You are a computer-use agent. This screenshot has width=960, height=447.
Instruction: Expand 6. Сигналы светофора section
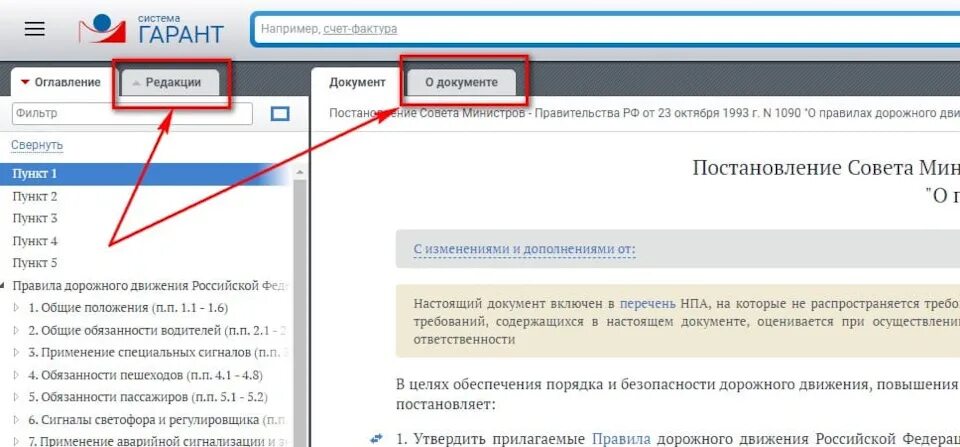[17, 420]
